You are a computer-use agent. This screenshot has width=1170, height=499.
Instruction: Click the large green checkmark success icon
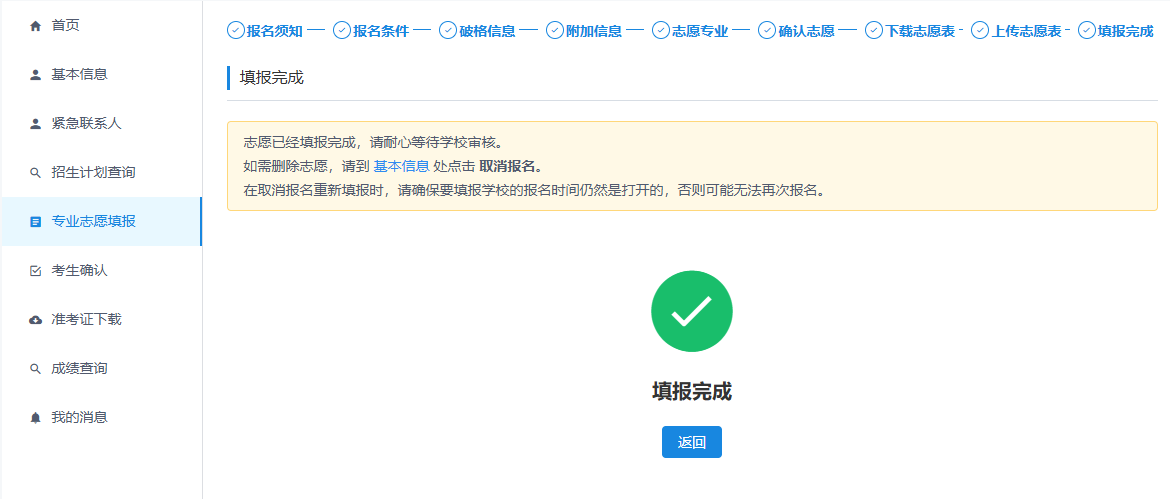(x=691, y=312)
